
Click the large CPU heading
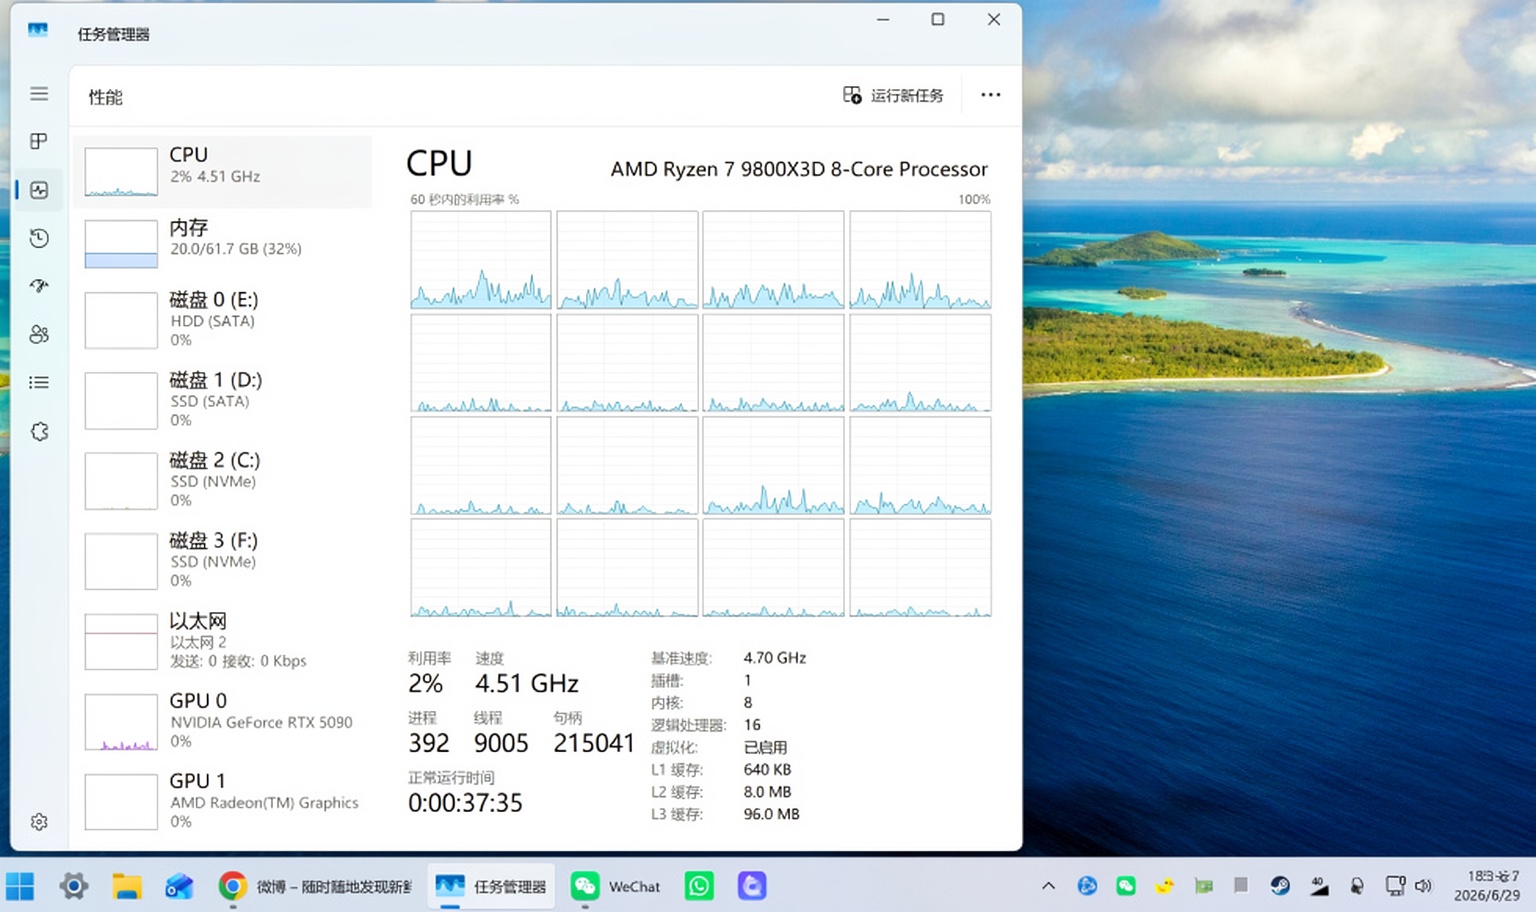click(439, 163)
